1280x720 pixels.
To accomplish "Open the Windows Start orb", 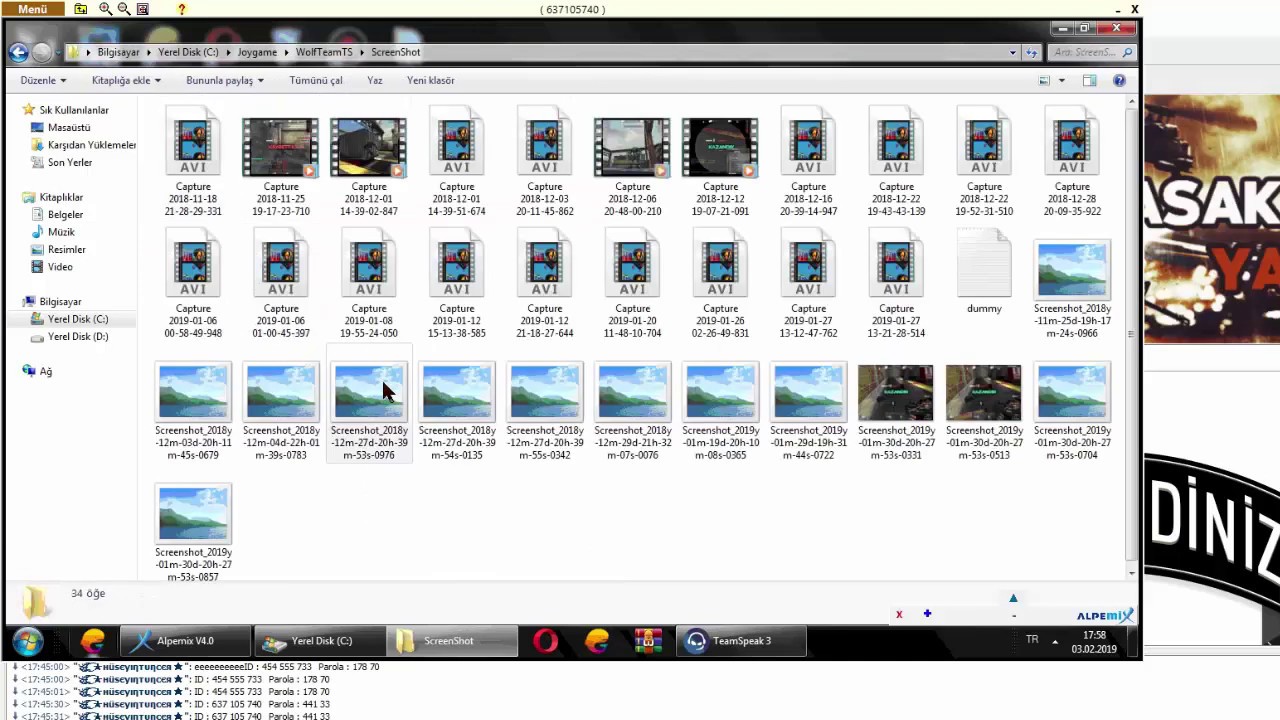I will click(x=27, y=641).
